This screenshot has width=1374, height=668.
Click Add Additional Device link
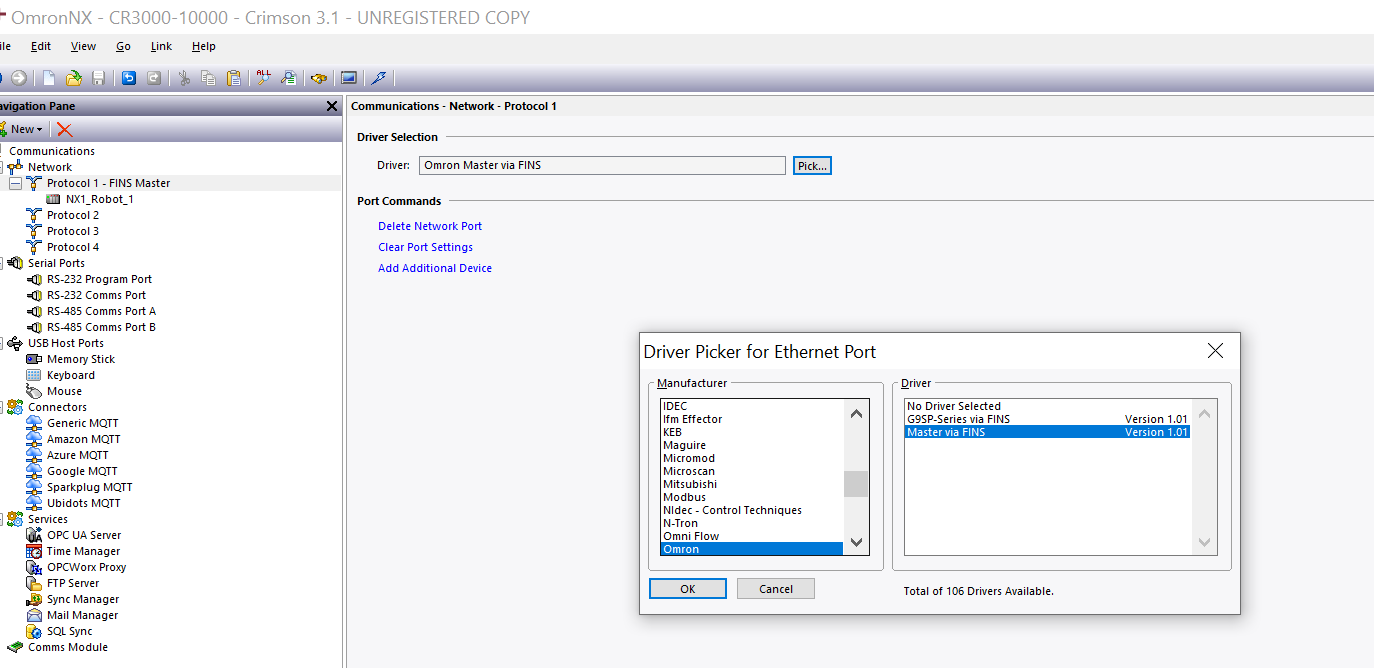point(435,268)
